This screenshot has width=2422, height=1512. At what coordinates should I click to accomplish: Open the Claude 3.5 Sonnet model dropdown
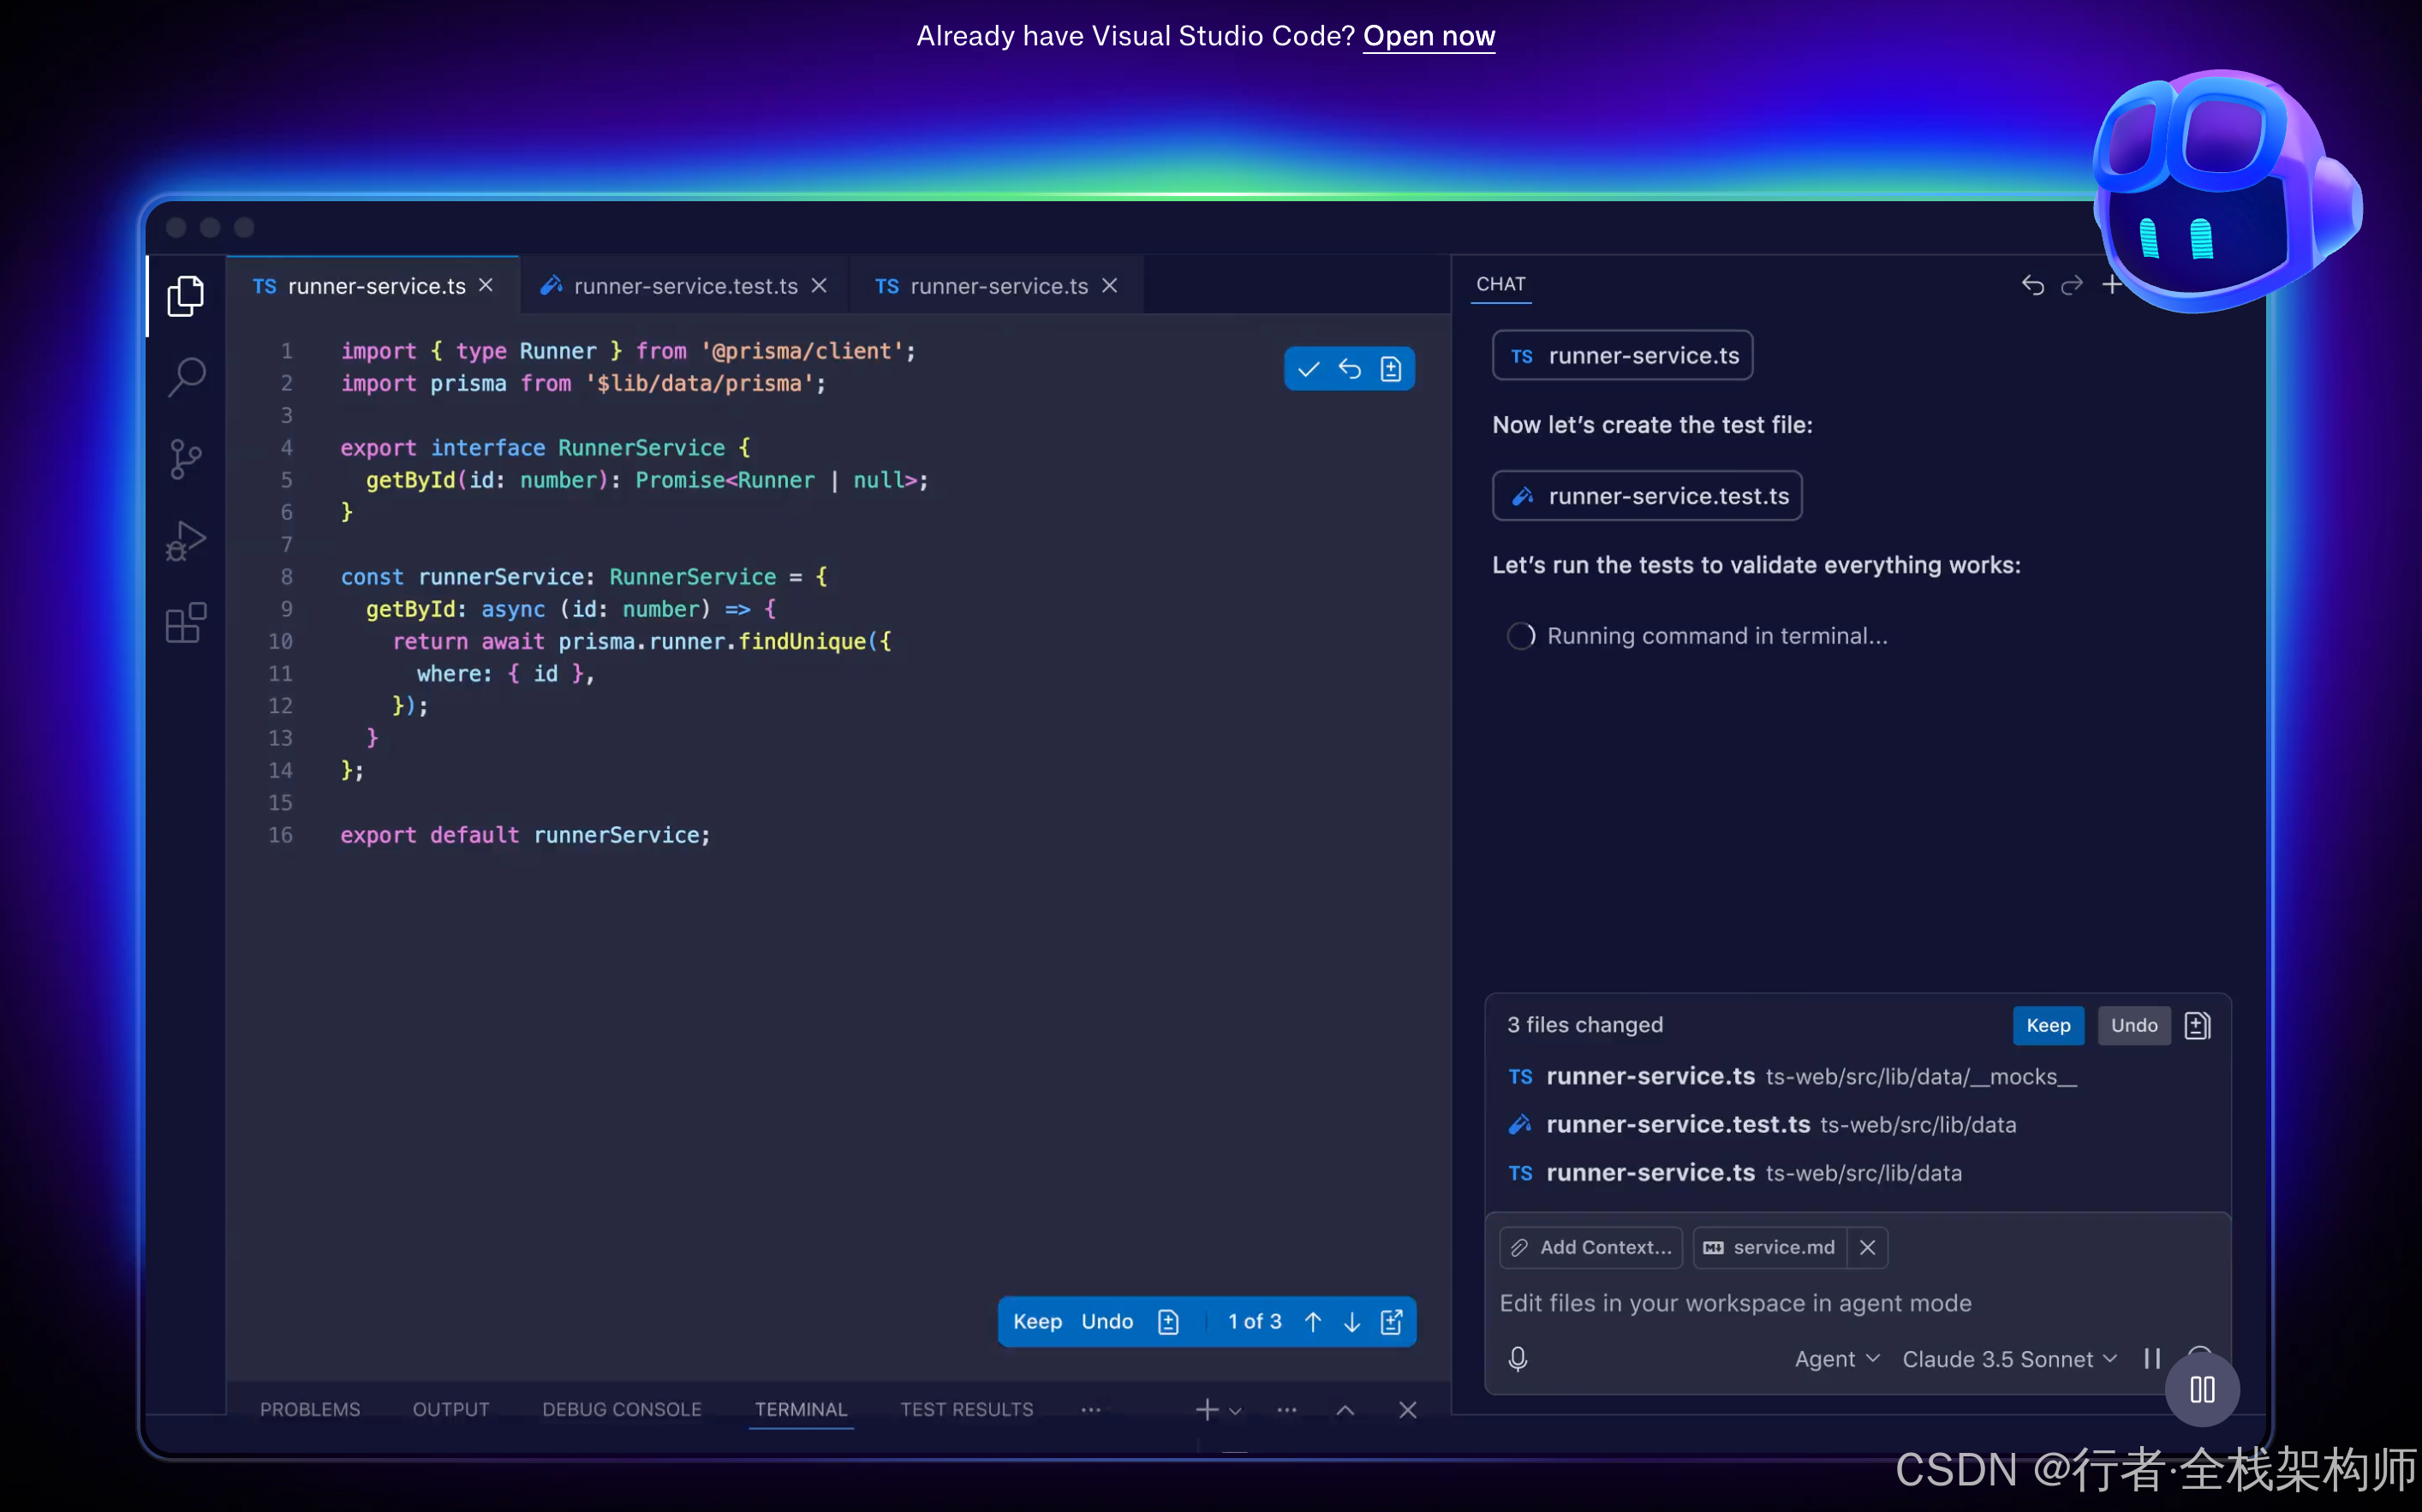tap(2009, 1359)
